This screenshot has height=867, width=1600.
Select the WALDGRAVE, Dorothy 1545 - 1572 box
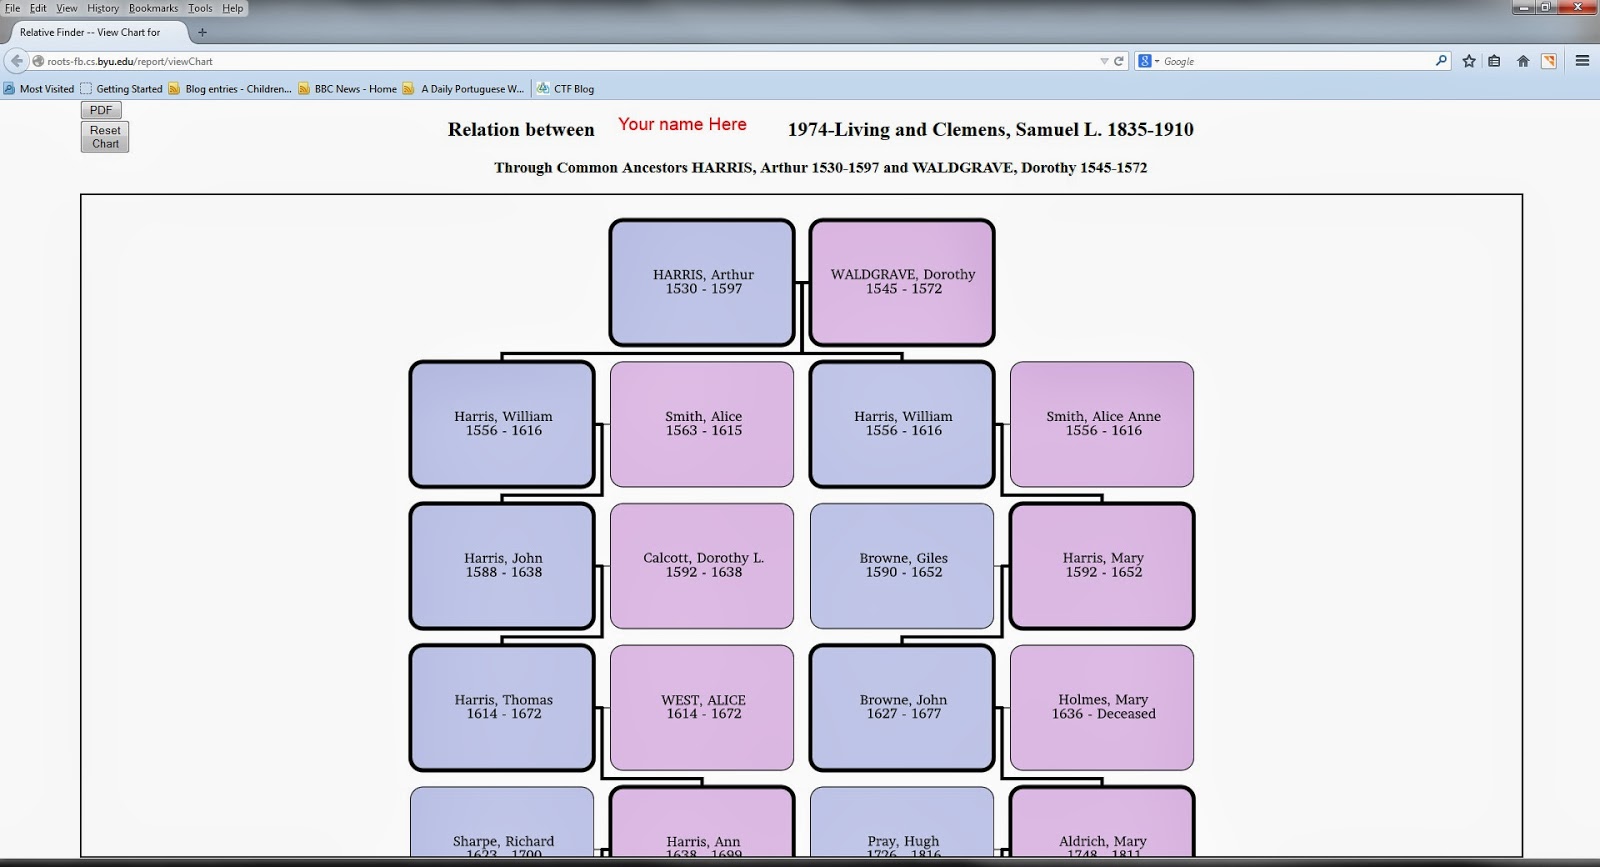(902, 282)
